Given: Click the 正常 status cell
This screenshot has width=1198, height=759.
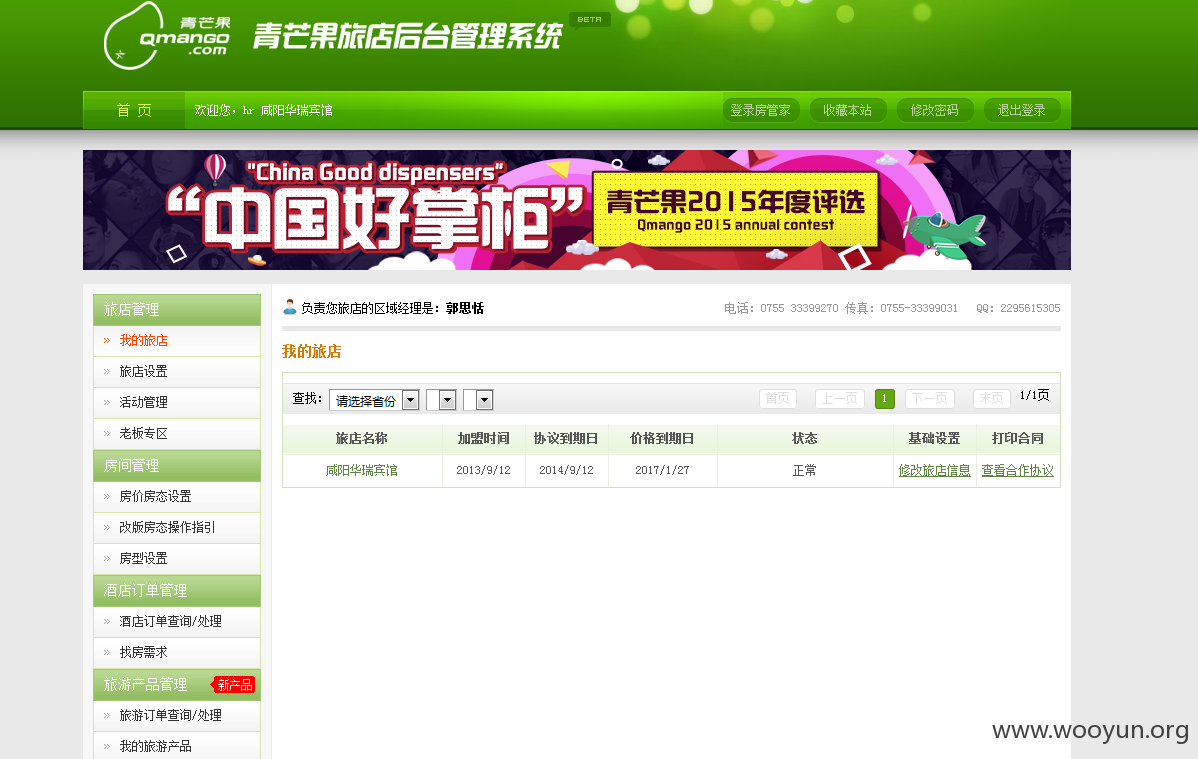Looking at the screenshot, I should pyautogui.click(x=805, y=470).
